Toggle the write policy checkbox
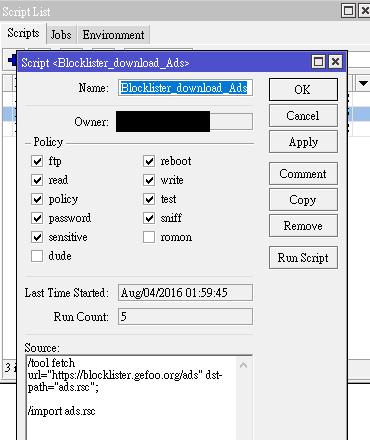Screen dimensions: 370x440 click(x=149, y=180)
